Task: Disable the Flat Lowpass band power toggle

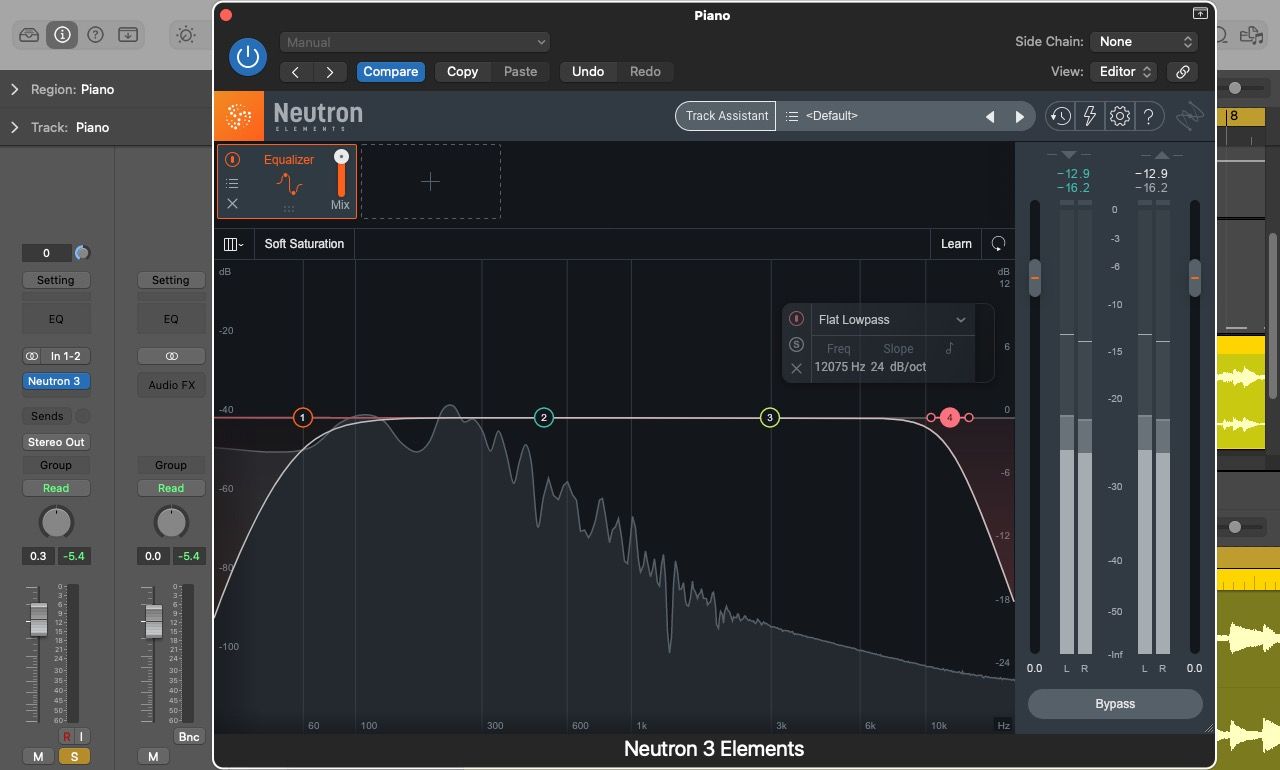Action: click(796, 318)
